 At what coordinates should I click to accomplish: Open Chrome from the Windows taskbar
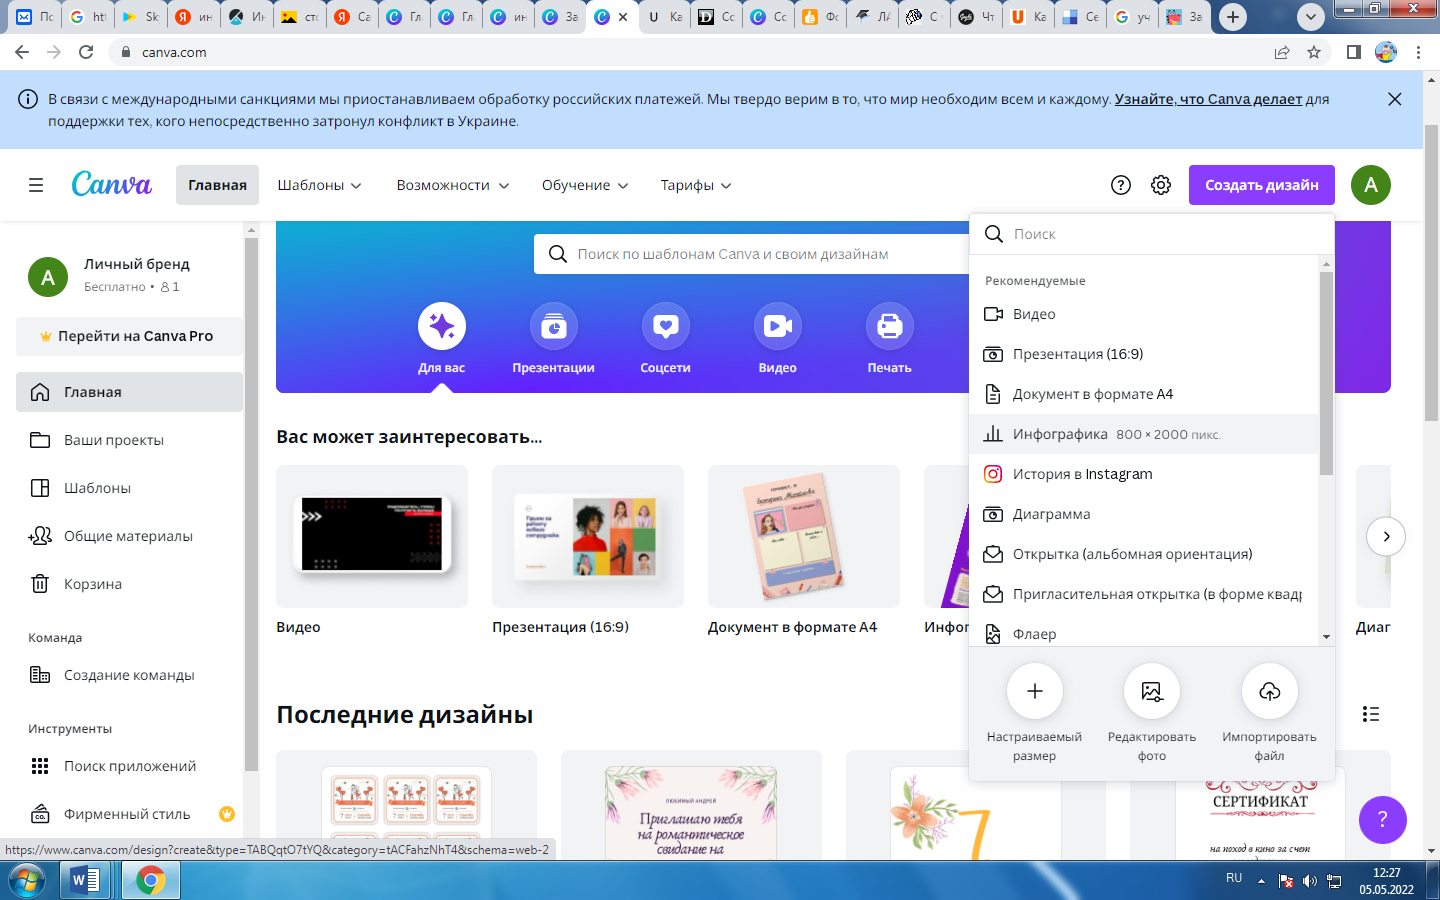click(x=151, y=880)
